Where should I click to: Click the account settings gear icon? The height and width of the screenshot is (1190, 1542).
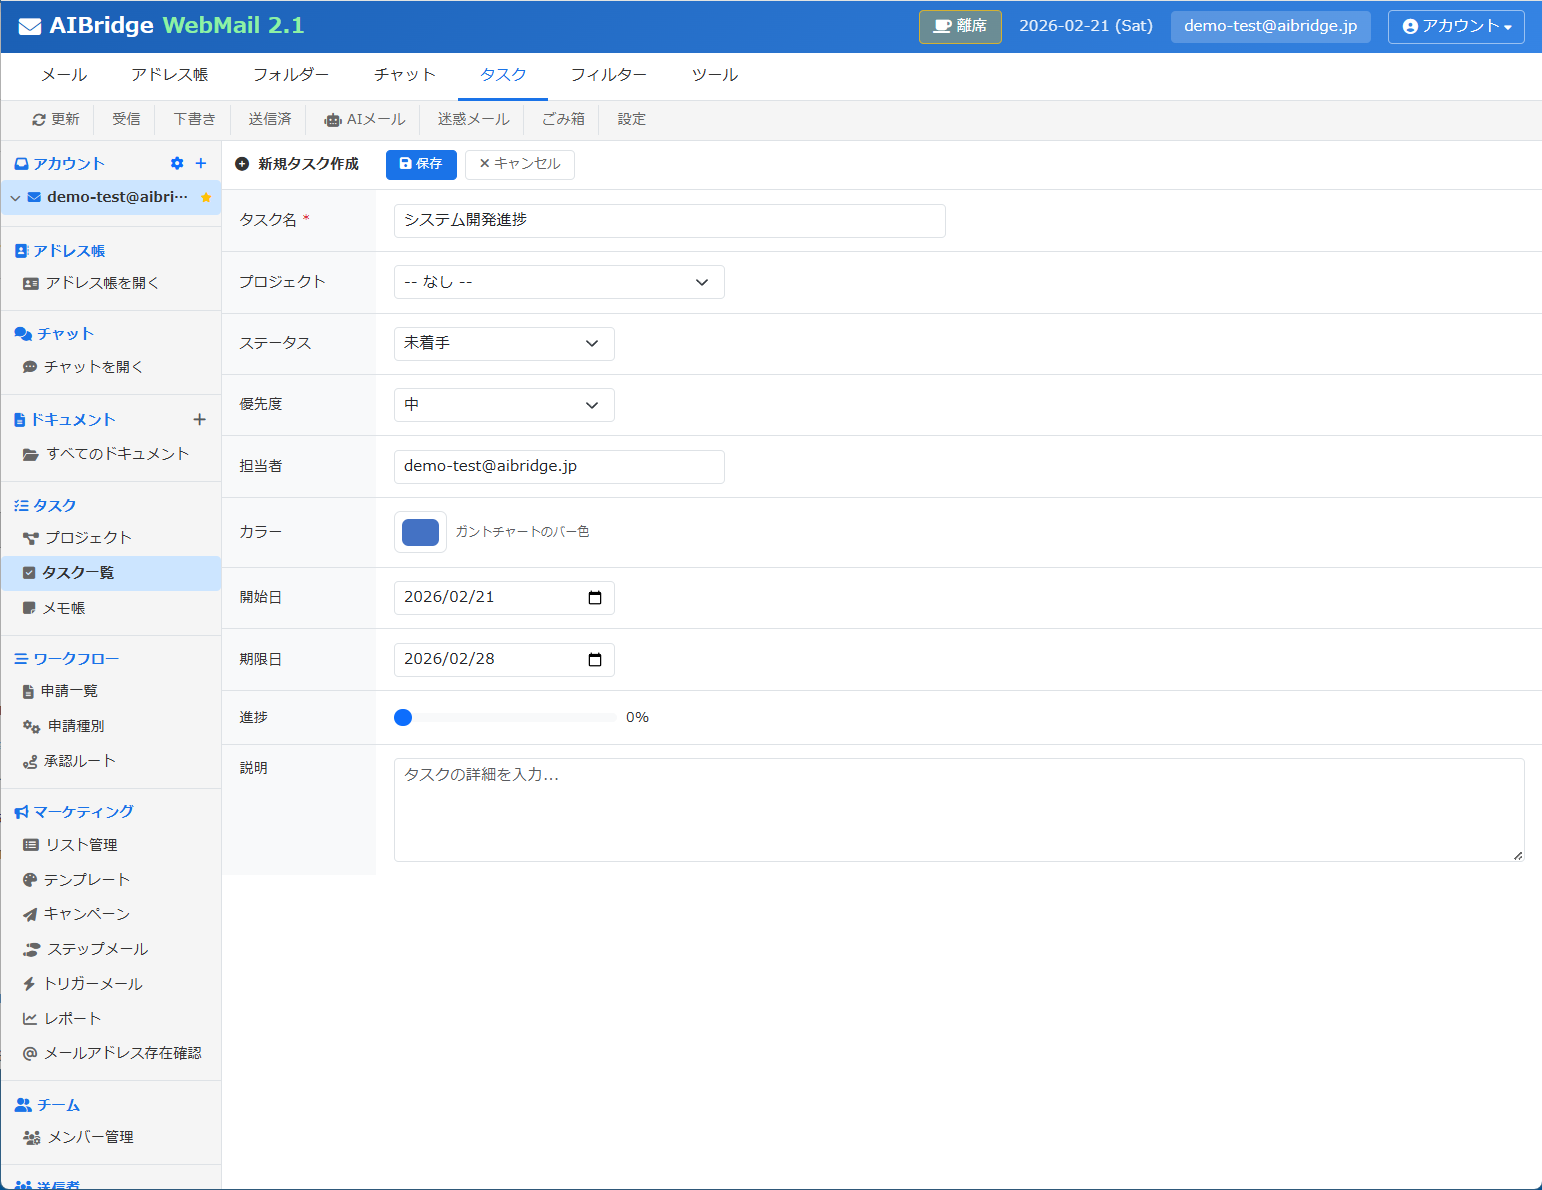pos(177,163)
